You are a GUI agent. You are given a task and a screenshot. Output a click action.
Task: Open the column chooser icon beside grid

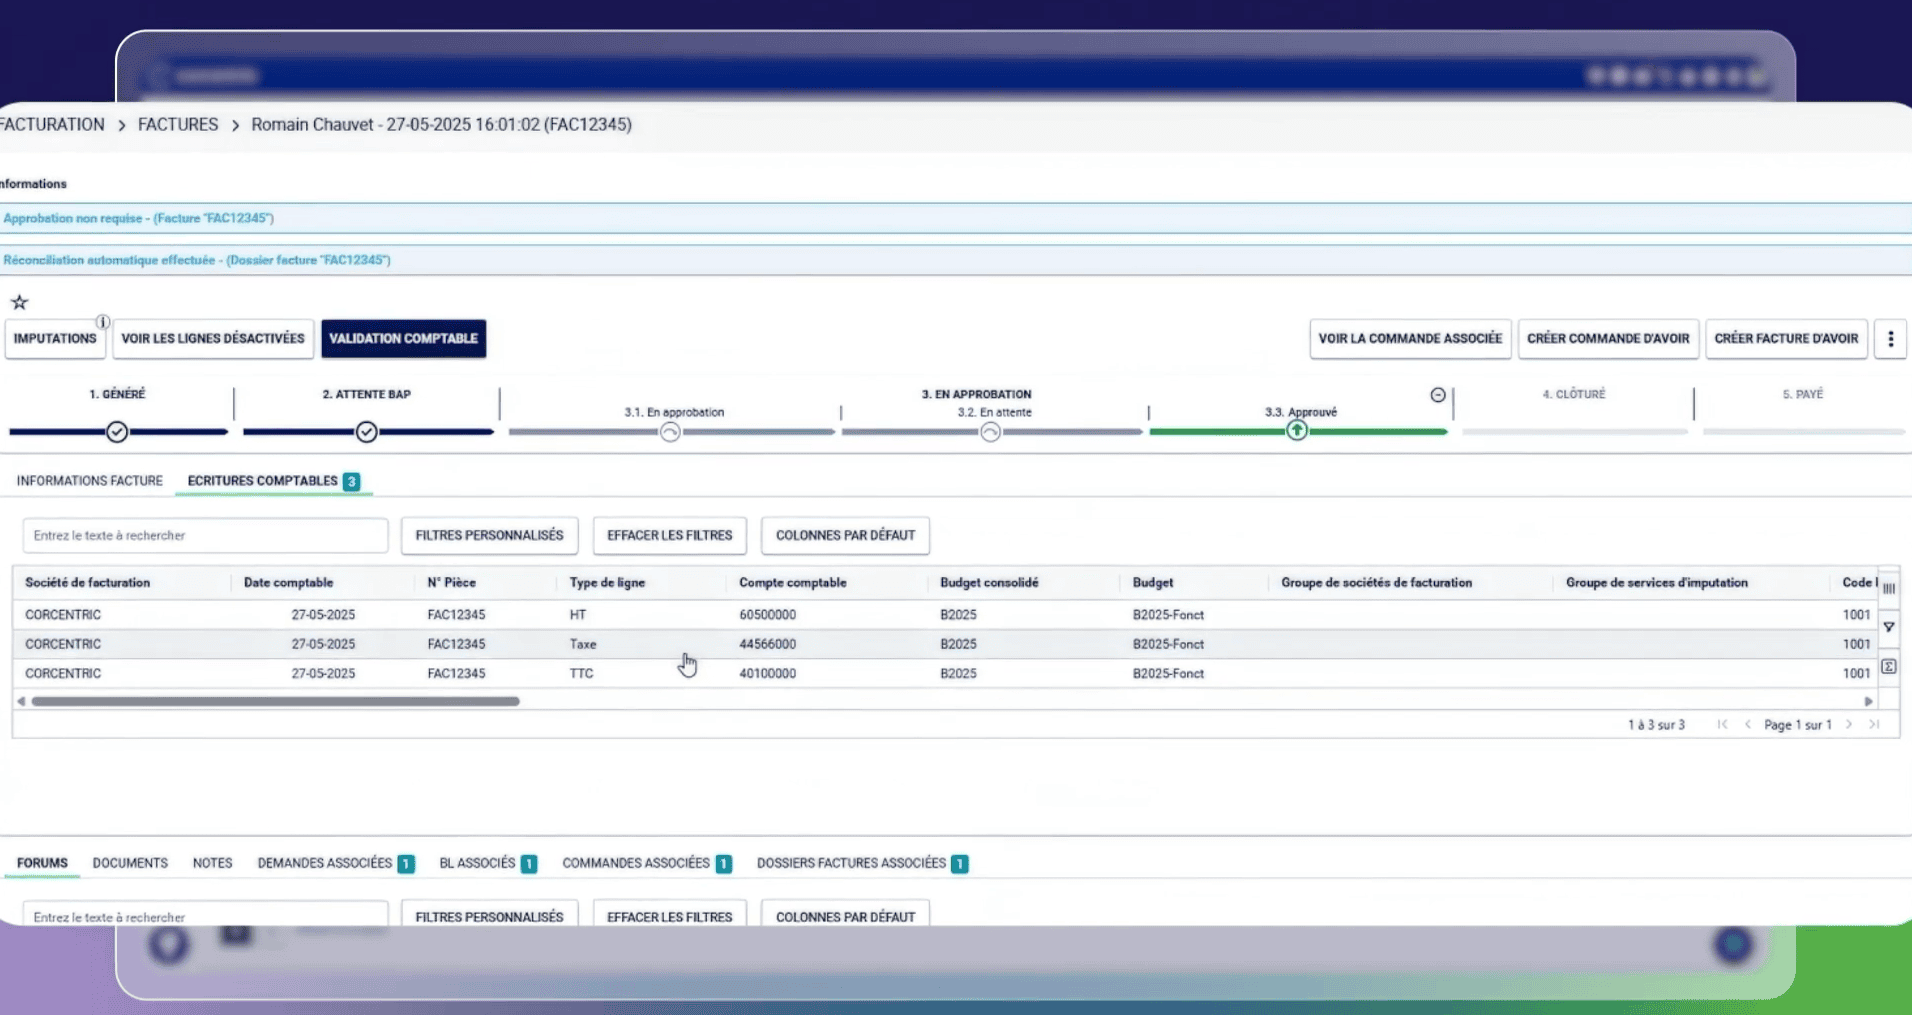click(1888, 588)
